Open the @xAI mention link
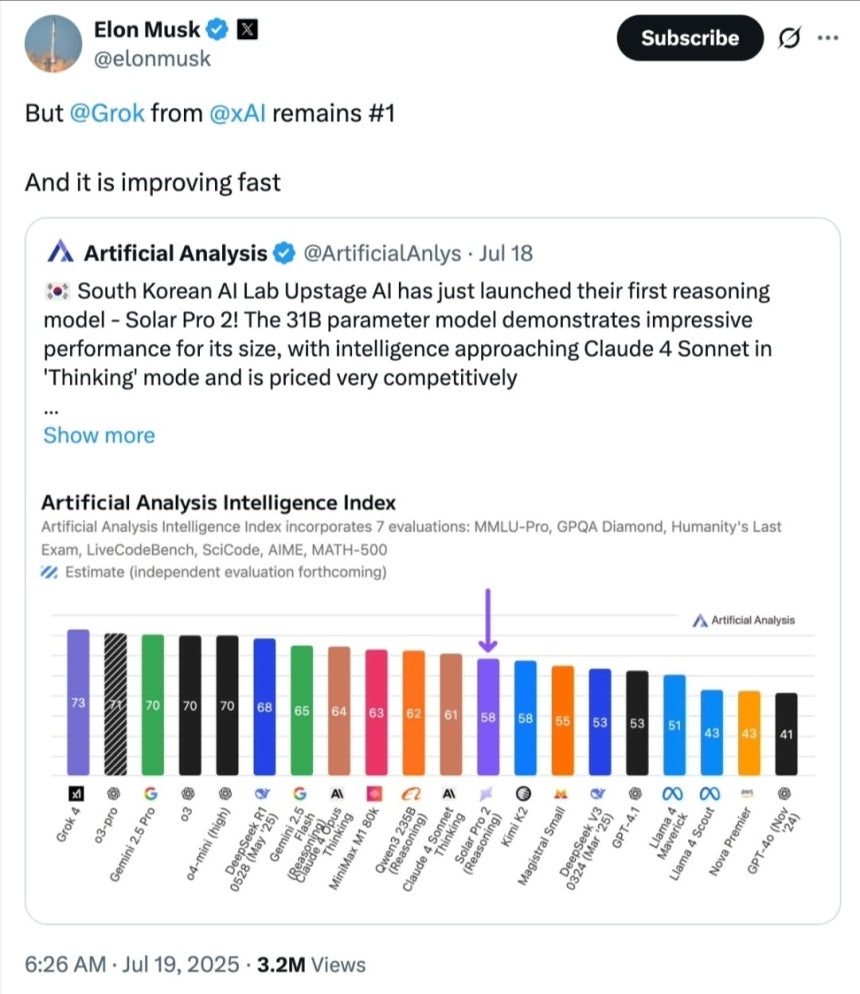The height and width of the screenshot is (994, 860). click(x=237, y=113)
